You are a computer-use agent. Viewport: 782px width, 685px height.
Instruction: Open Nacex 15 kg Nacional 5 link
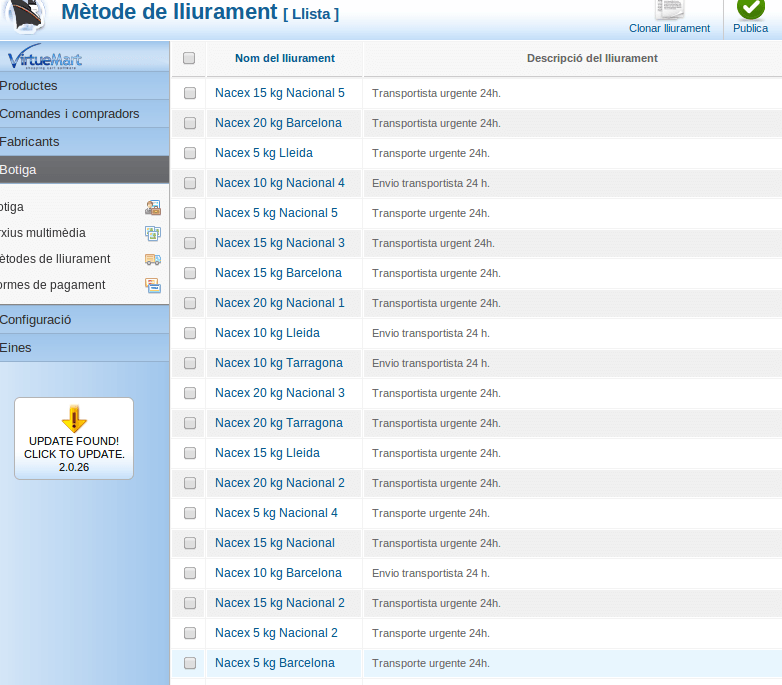[x=280, y=93]
